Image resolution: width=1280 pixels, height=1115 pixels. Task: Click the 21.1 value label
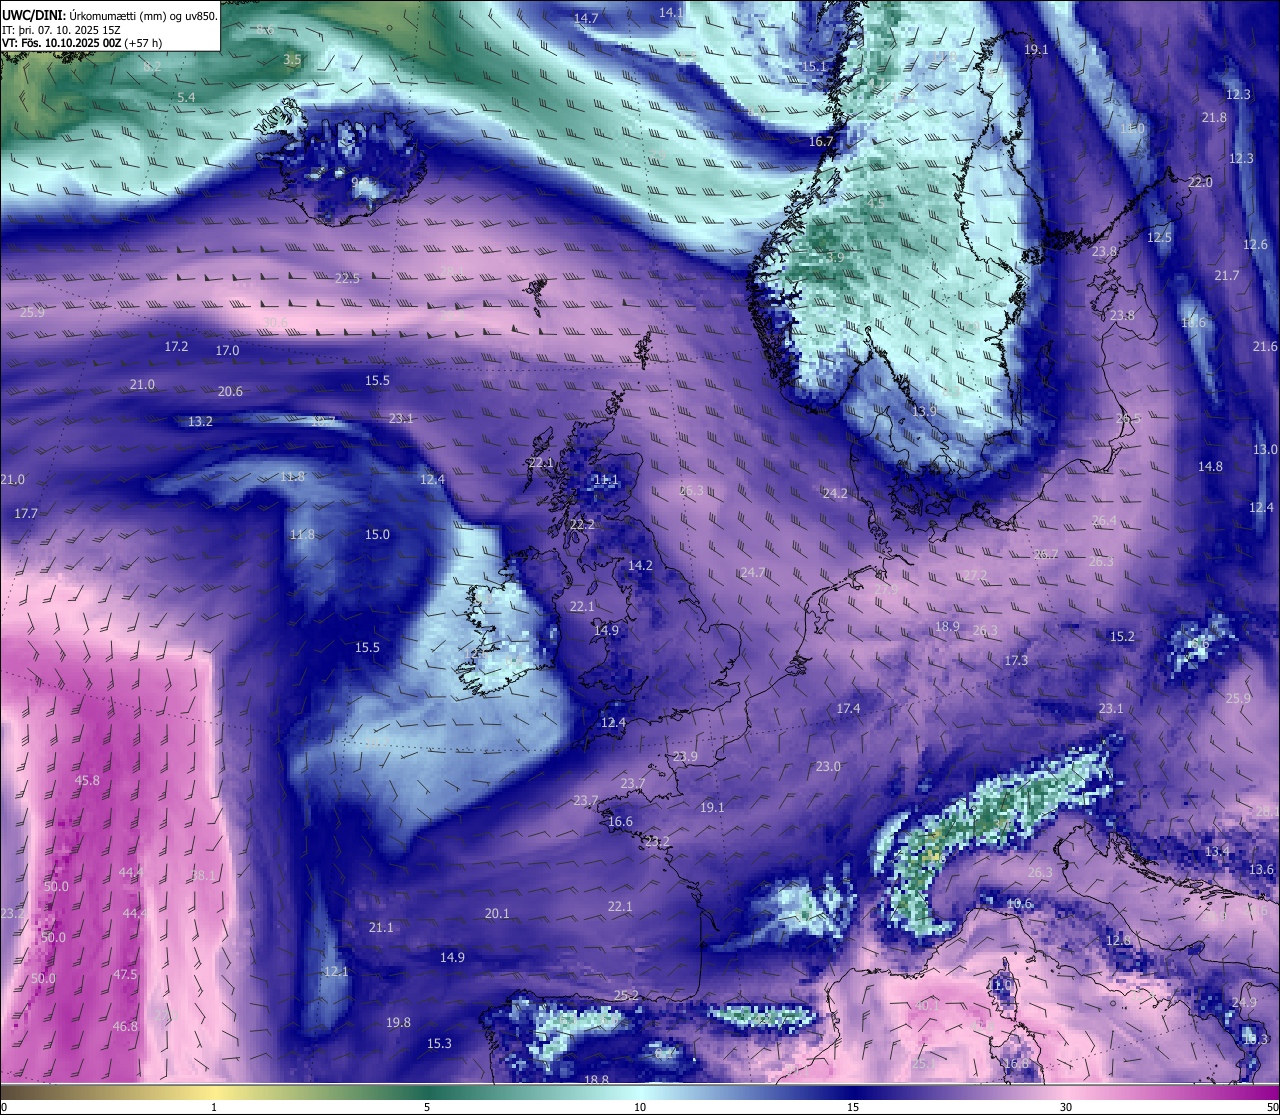(381, 927)
